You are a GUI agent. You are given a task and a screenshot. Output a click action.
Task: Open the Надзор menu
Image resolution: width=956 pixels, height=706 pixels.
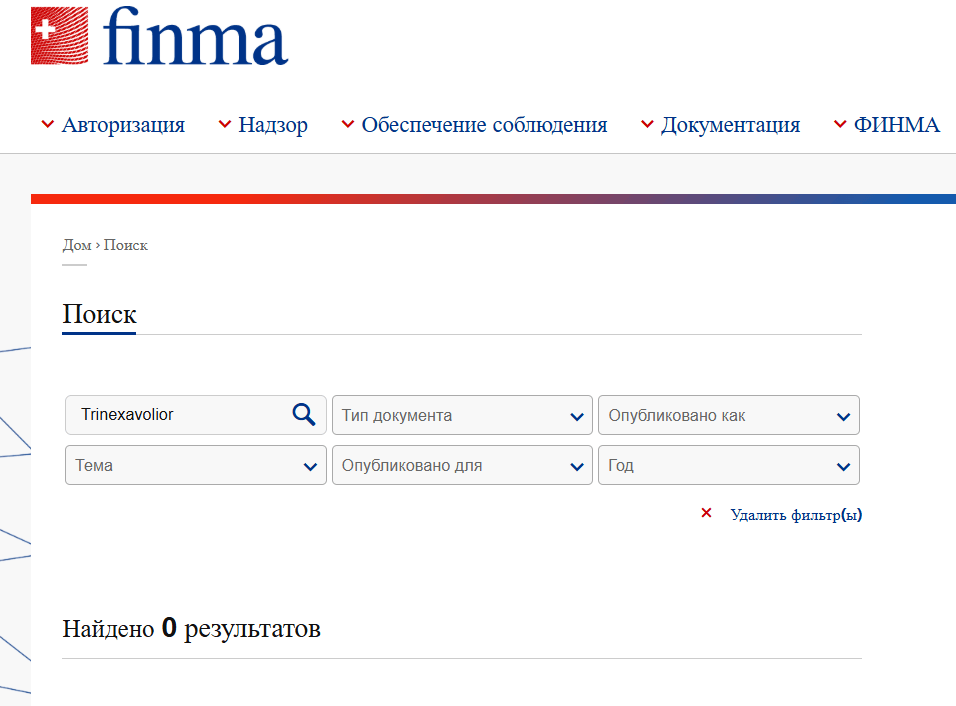272,124
